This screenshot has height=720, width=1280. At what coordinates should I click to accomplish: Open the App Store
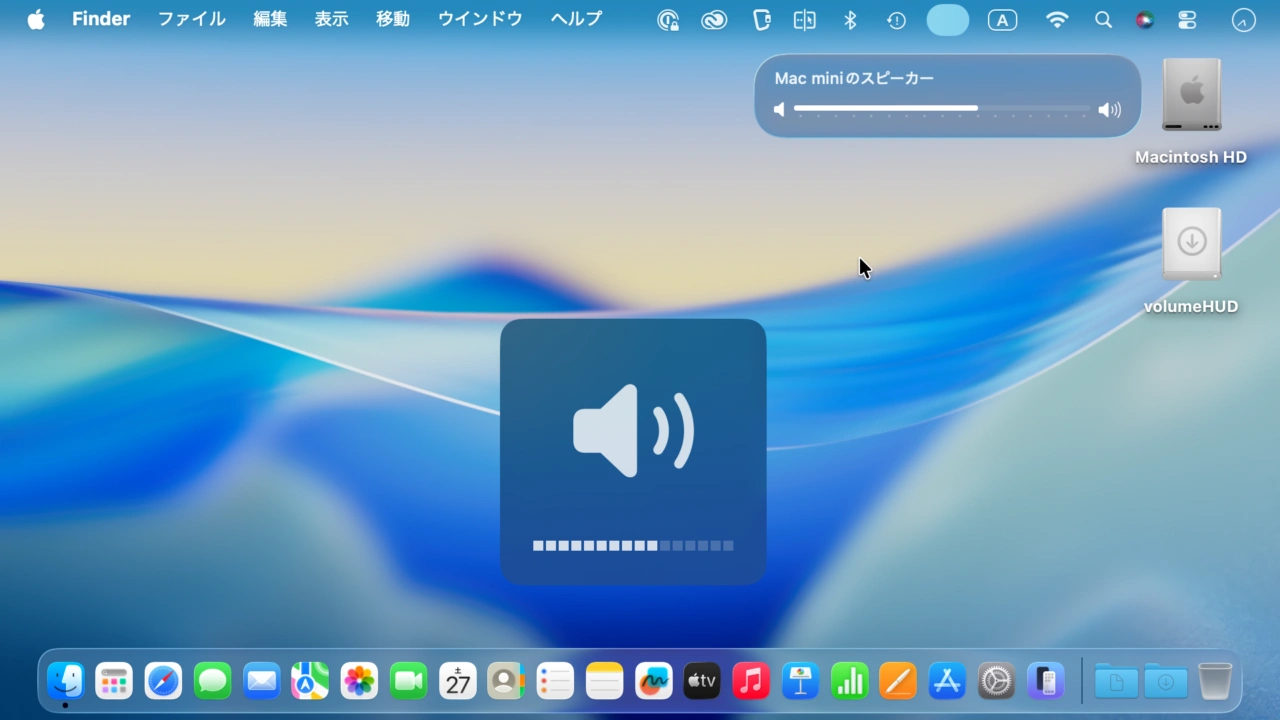[947, 682]
